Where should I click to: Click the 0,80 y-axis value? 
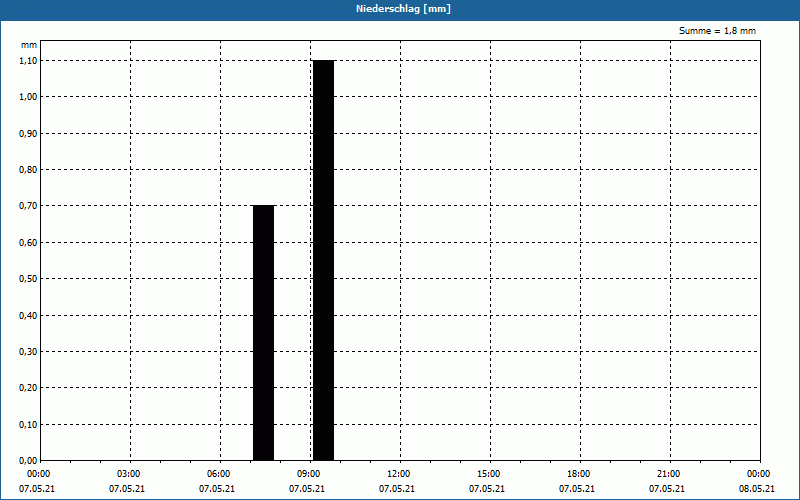[x=28, y=170]
